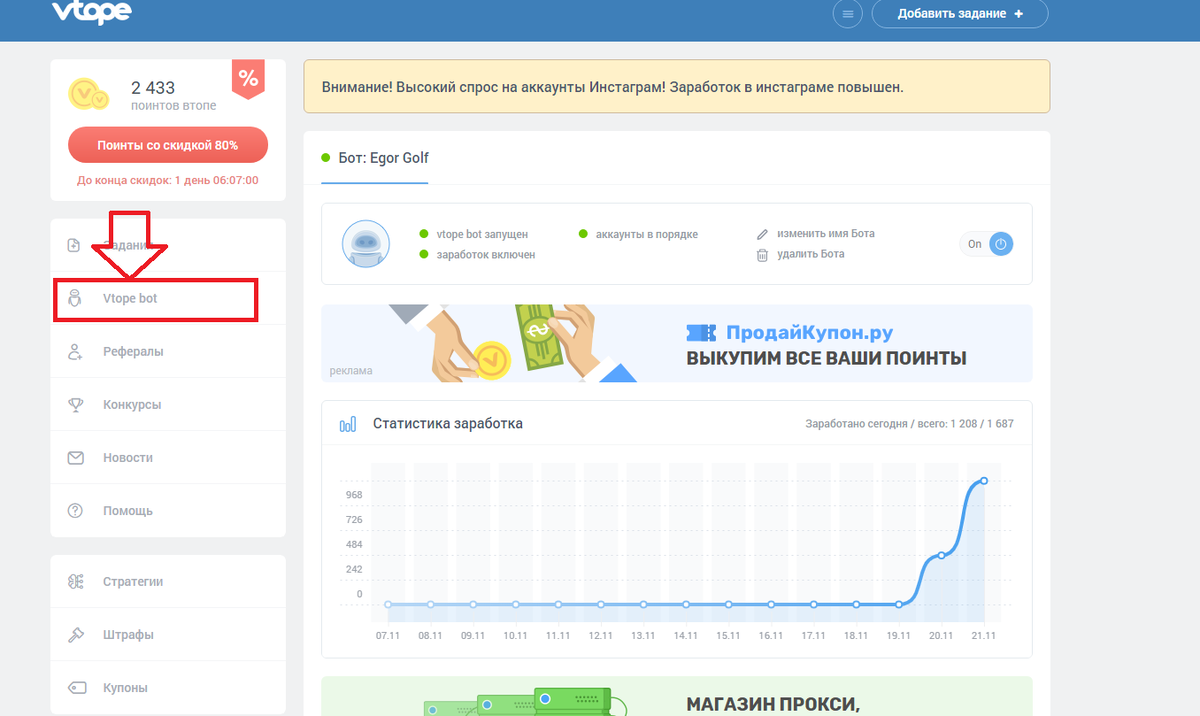Click the strategy icon beside Стратегии
The width and height of the screenshot is (1200, 716).
click(75, 582)
